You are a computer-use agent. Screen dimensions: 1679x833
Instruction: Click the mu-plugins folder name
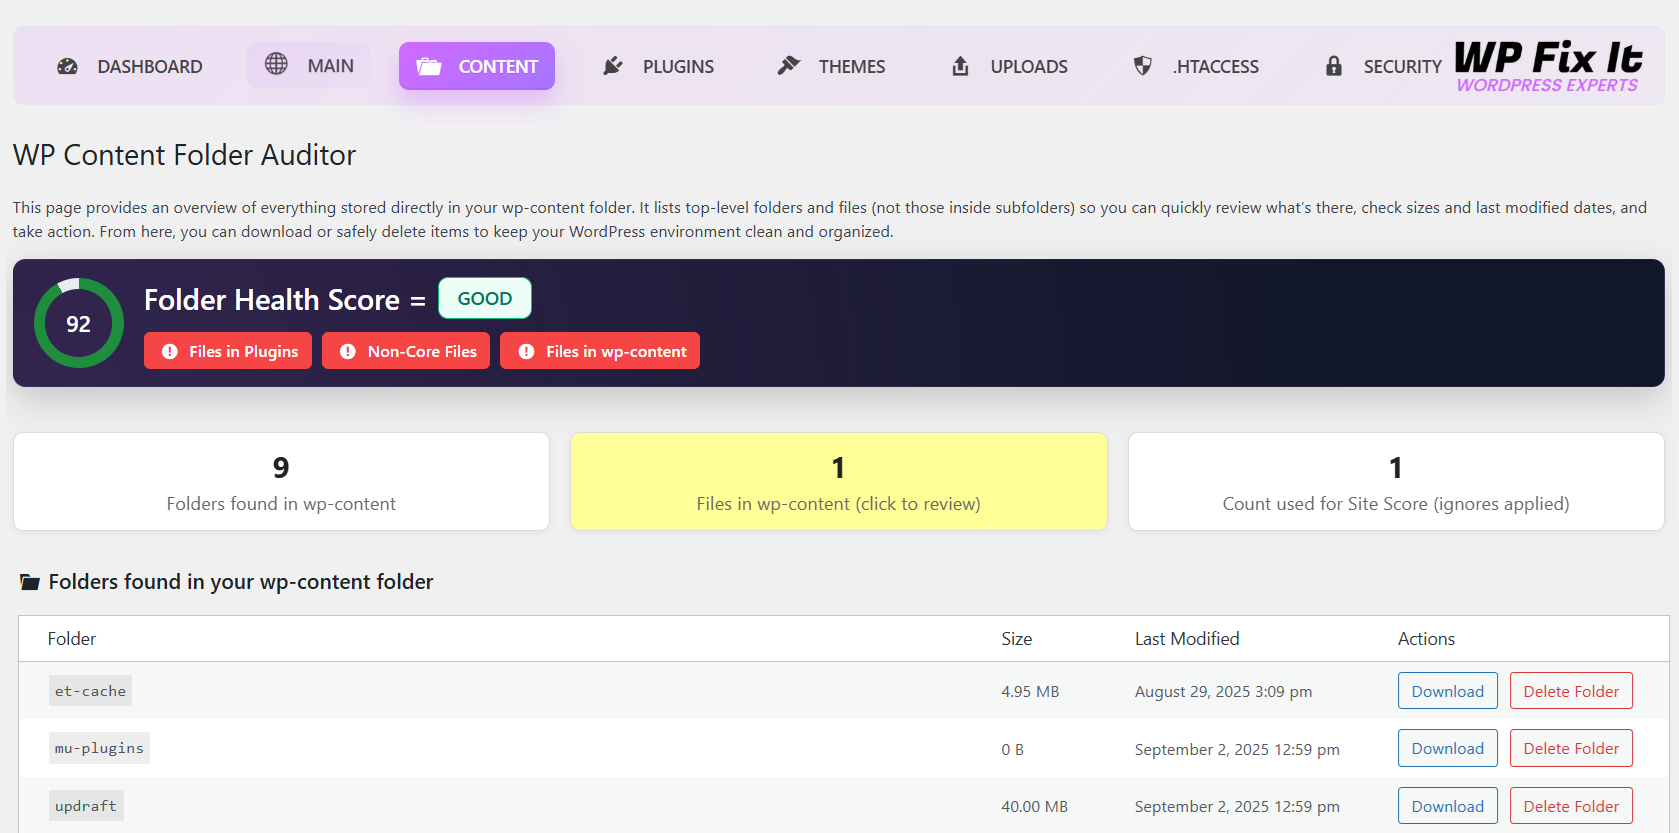point(99,748)
